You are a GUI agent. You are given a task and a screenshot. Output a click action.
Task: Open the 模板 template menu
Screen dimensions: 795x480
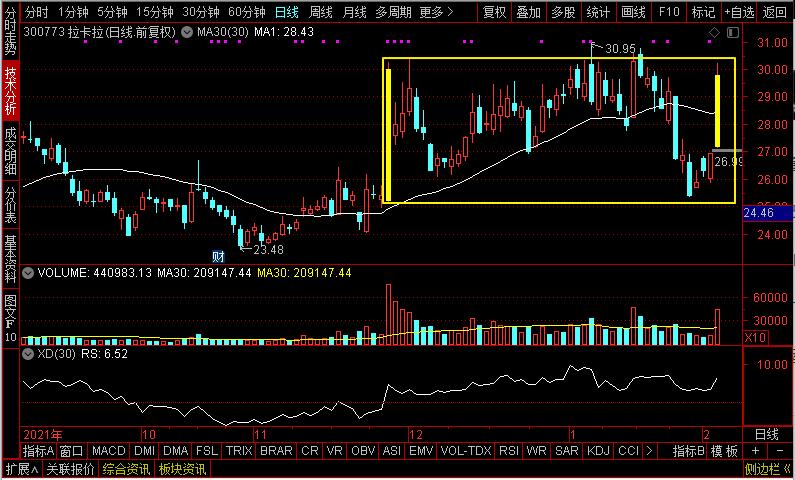click(x=724, y=451)
